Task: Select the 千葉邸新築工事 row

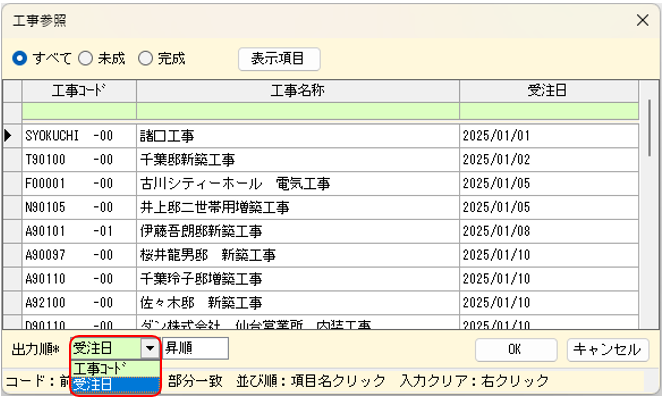Action: (298, 158)
